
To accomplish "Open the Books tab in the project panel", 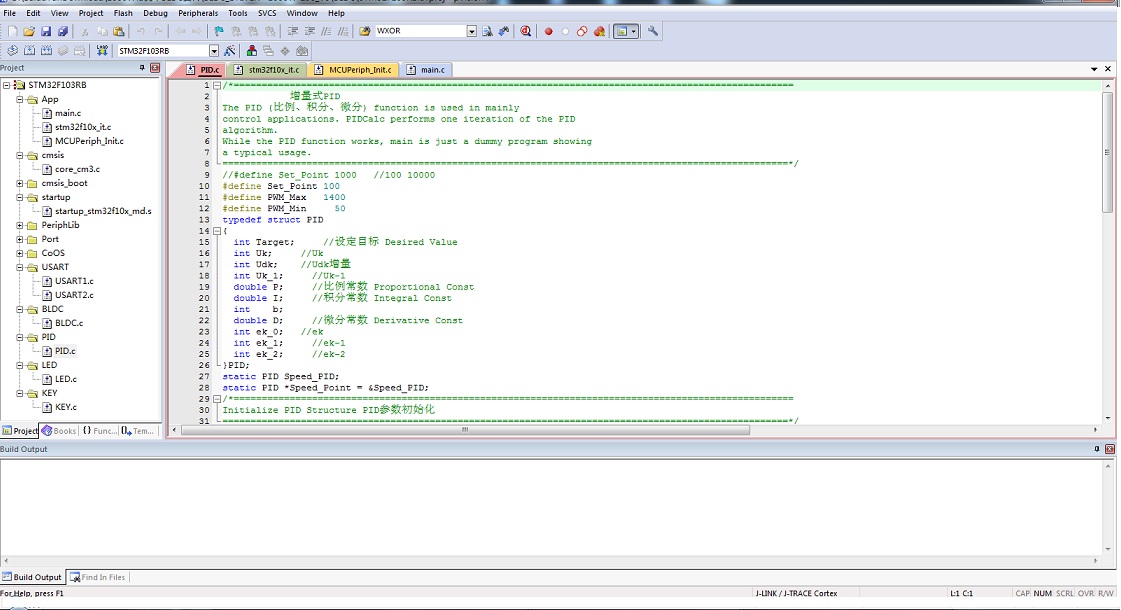I will pos(59,431).
